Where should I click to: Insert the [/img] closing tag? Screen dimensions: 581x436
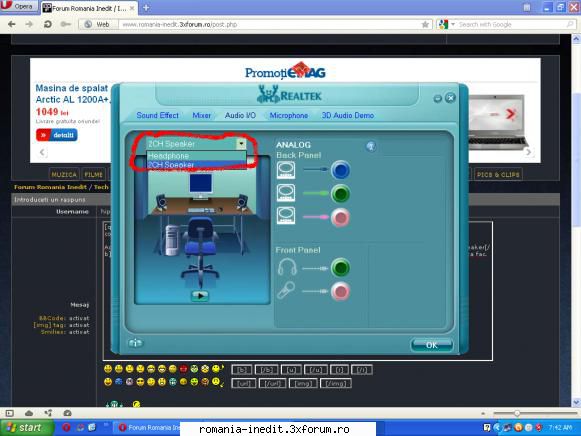click(x=336, y=383)
